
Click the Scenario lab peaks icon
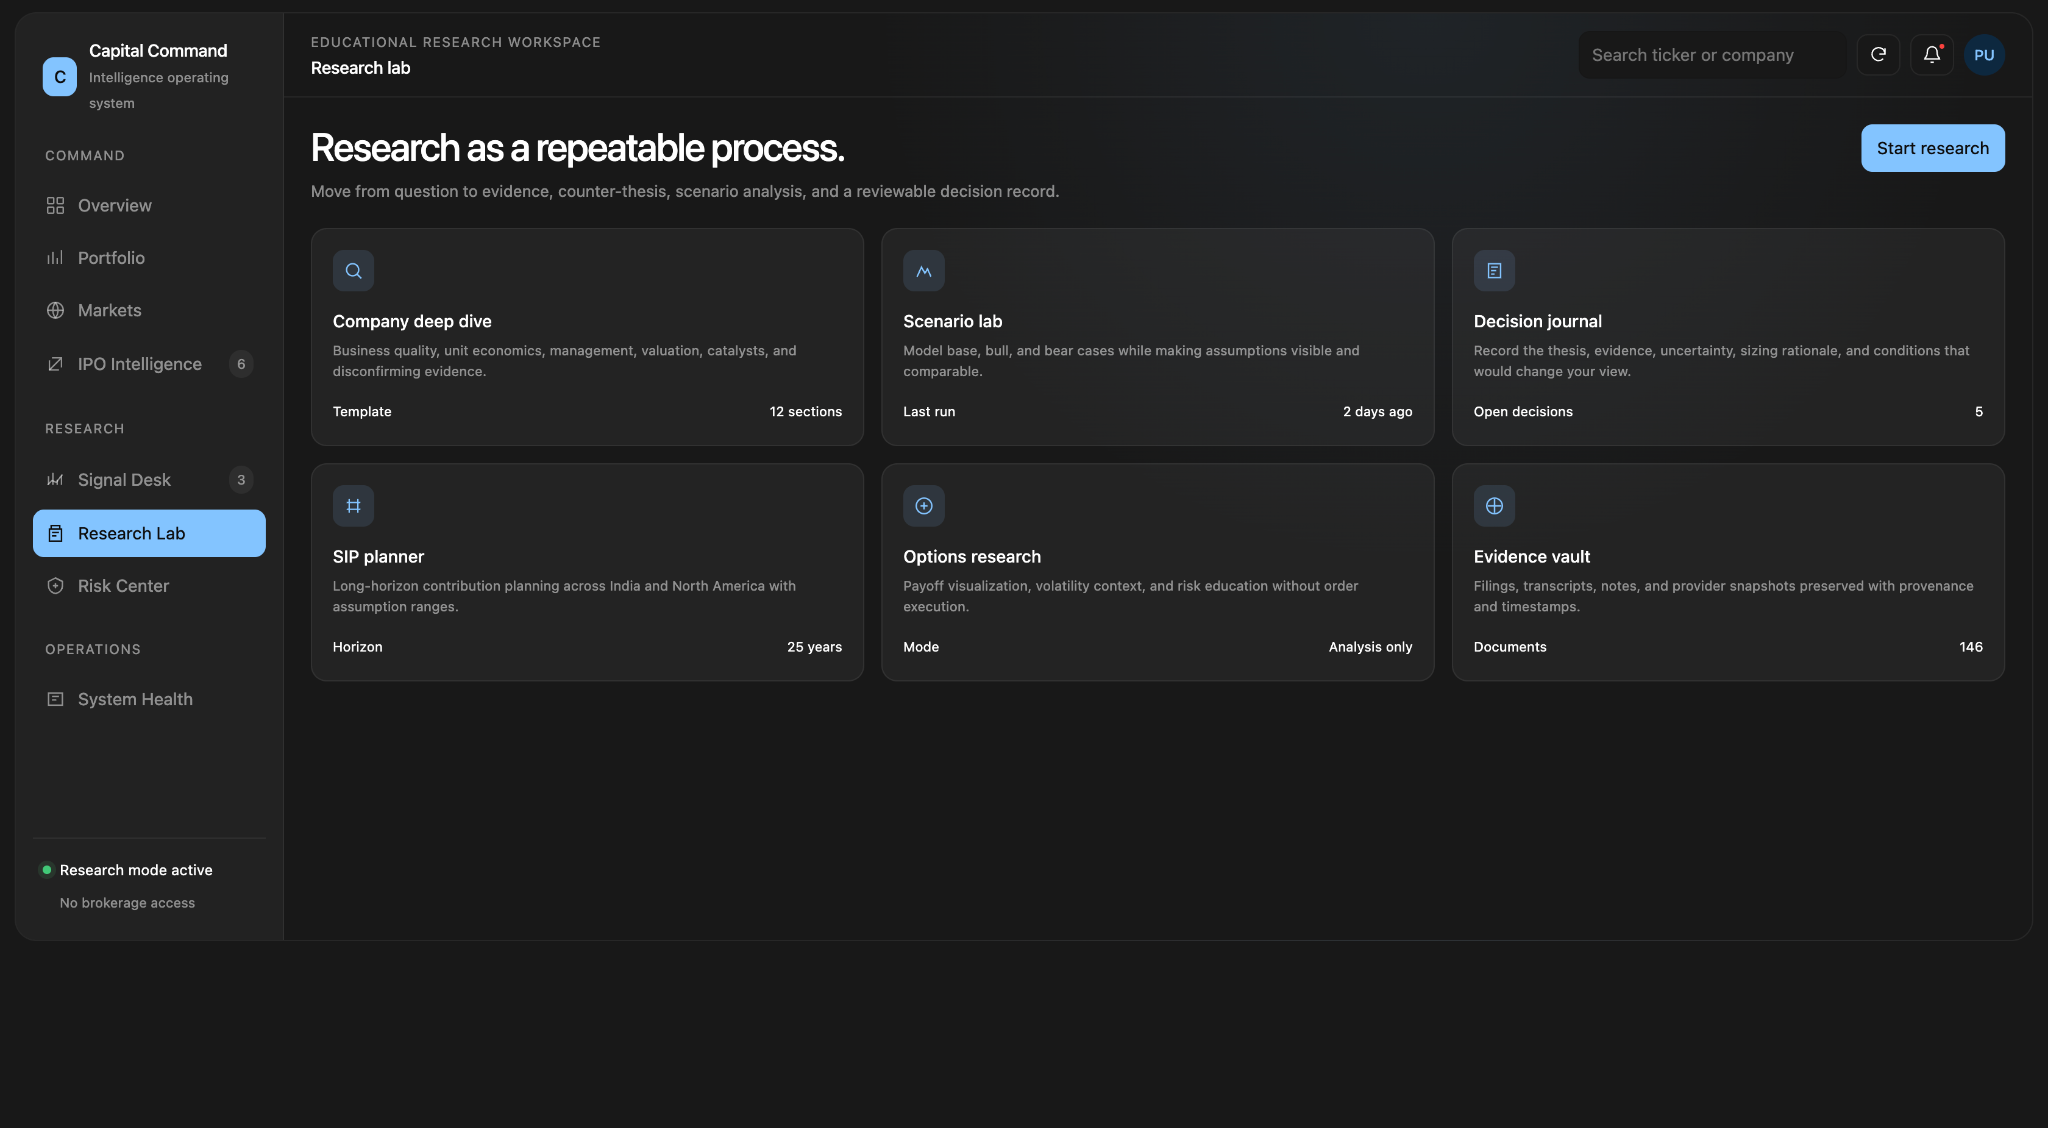click(924, 271)
